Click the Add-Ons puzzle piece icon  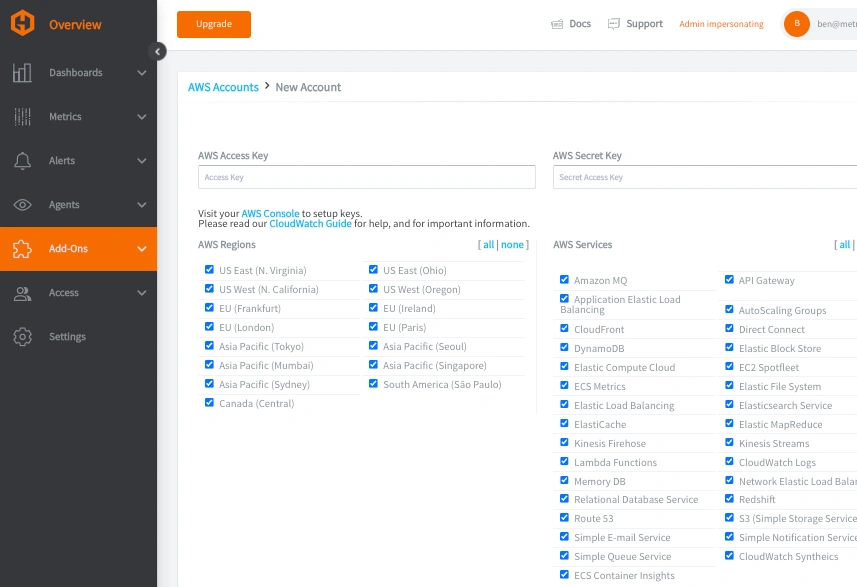click(x=22, y=249)
